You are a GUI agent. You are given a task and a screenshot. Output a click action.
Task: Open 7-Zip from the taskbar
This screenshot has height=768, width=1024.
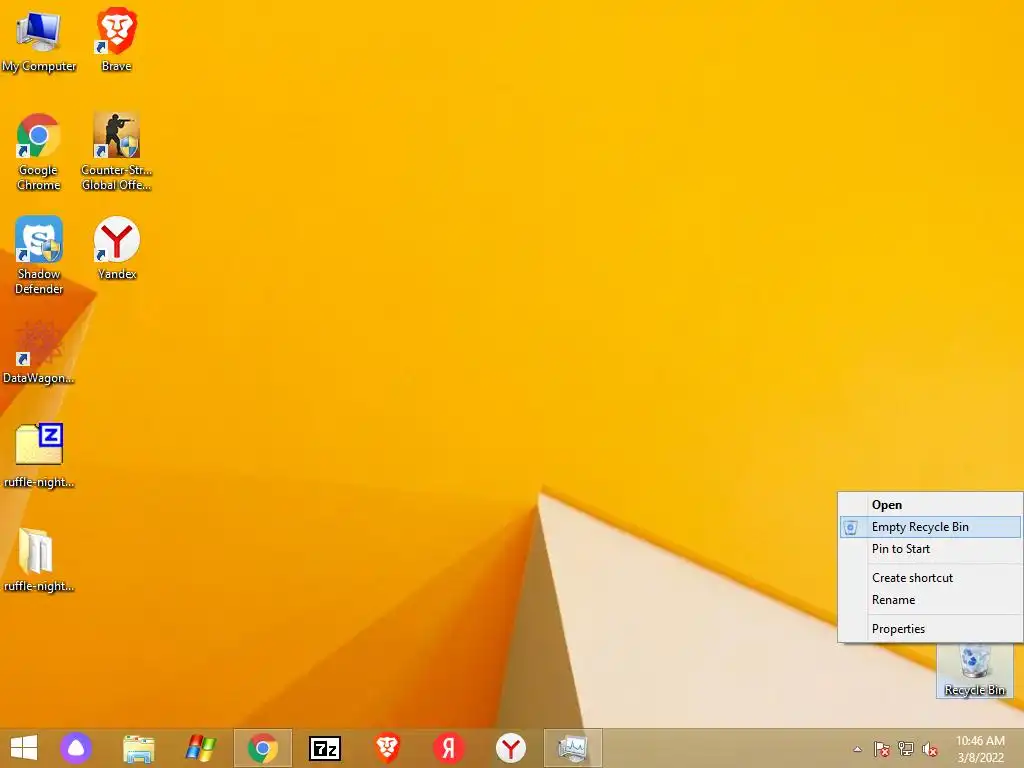tap(325, 748)
